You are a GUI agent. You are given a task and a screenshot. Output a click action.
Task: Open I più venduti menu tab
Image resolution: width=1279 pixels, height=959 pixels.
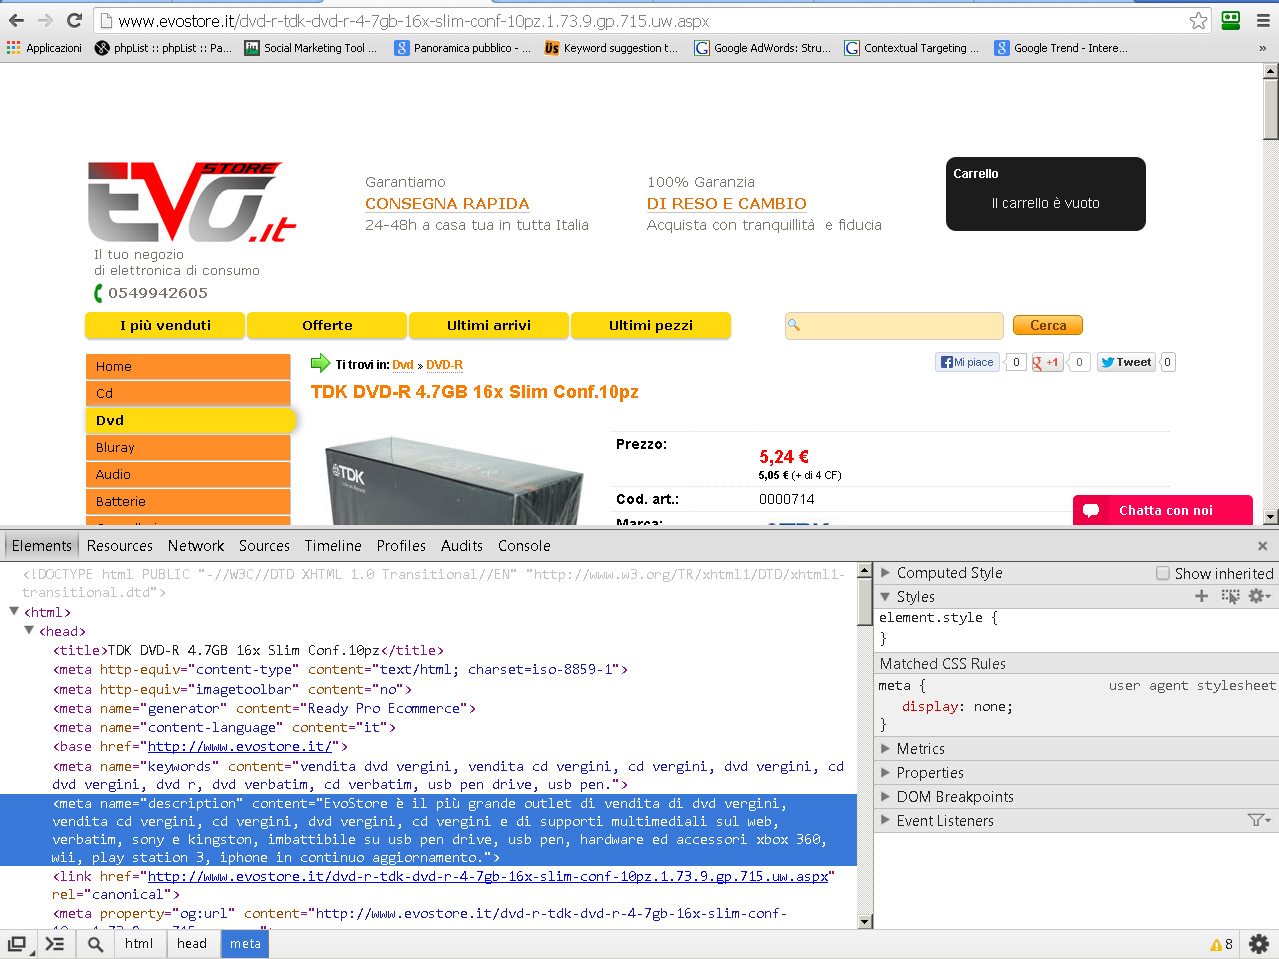(165, 325)
